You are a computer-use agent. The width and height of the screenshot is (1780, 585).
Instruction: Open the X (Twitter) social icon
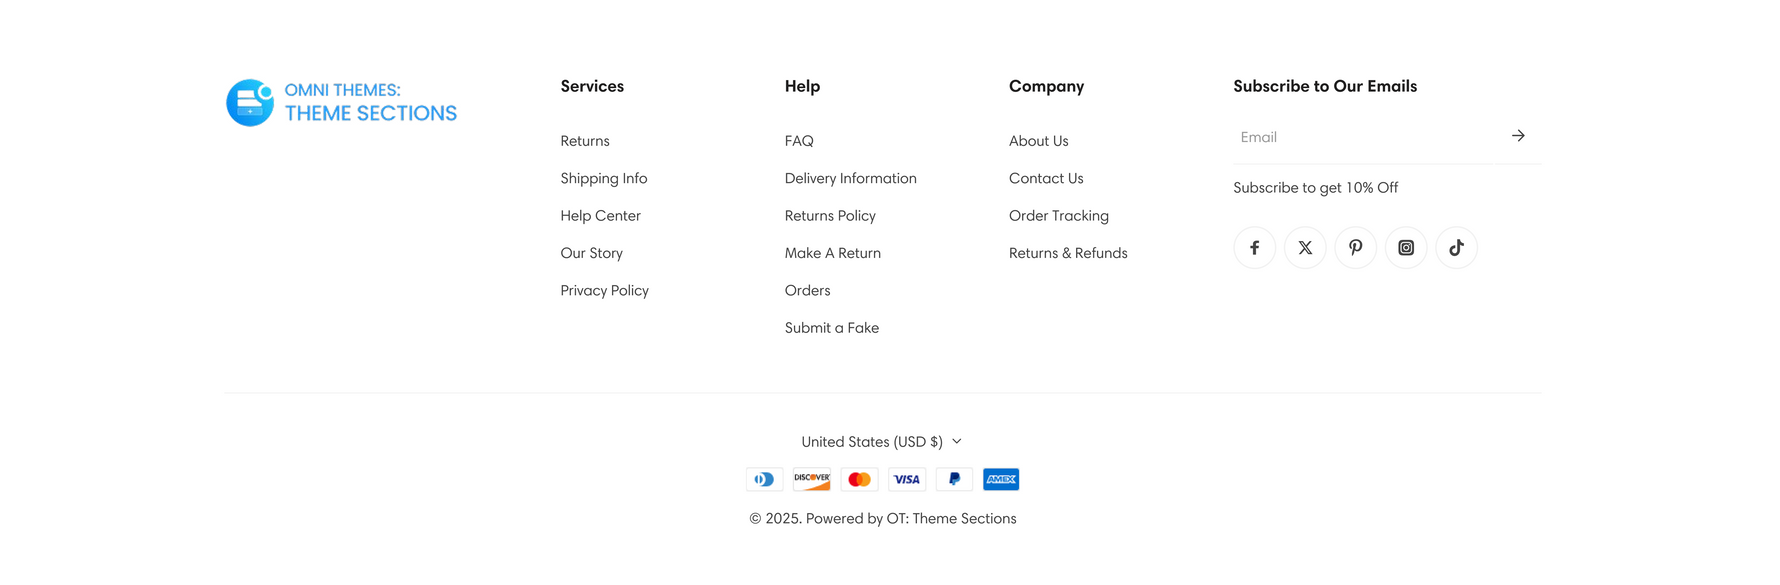pyautogui.click(x=1305, y=248)
